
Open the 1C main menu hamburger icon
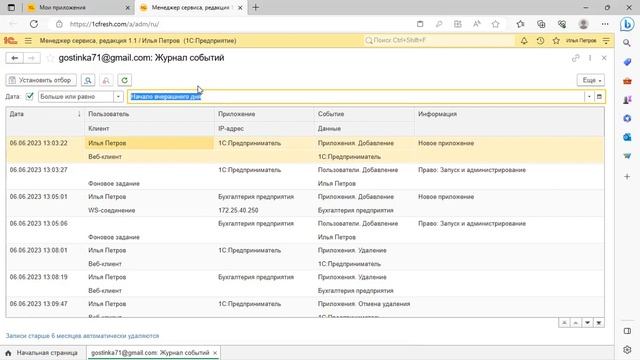point(28,40)
